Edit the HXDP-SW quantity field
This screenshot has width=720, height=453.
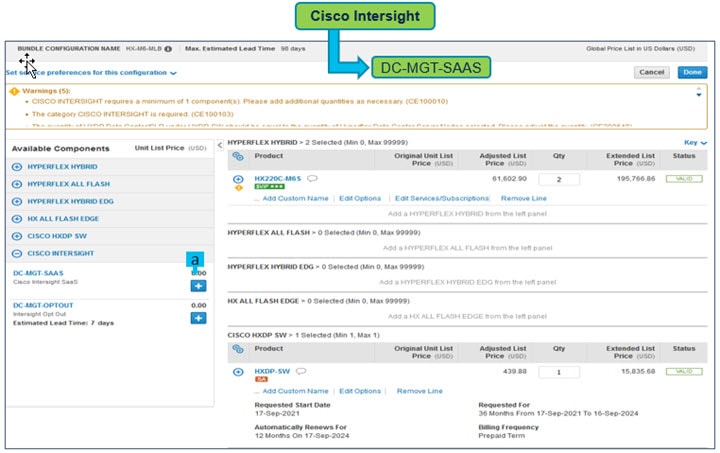pyautogui.click(x=559, y=372)
